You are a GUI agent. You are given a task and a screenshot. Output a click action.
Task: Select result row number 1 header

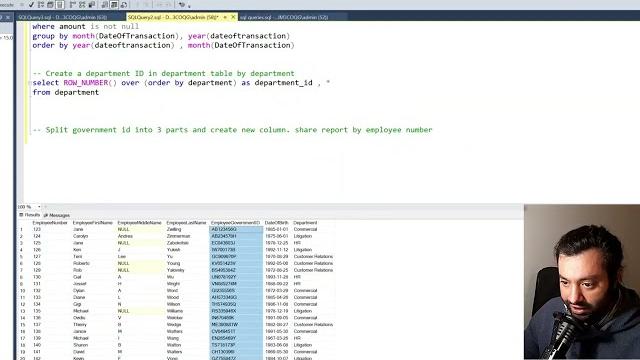pos(22,229)
